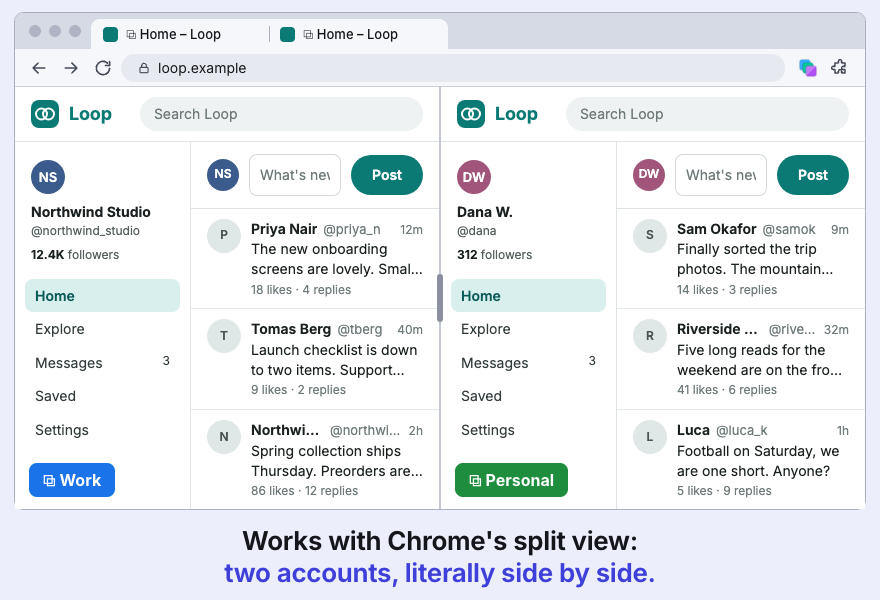The height and width of the screenshot is (600, 880).
Task: Open Luca's L avatar
Action: pos(650,437)
